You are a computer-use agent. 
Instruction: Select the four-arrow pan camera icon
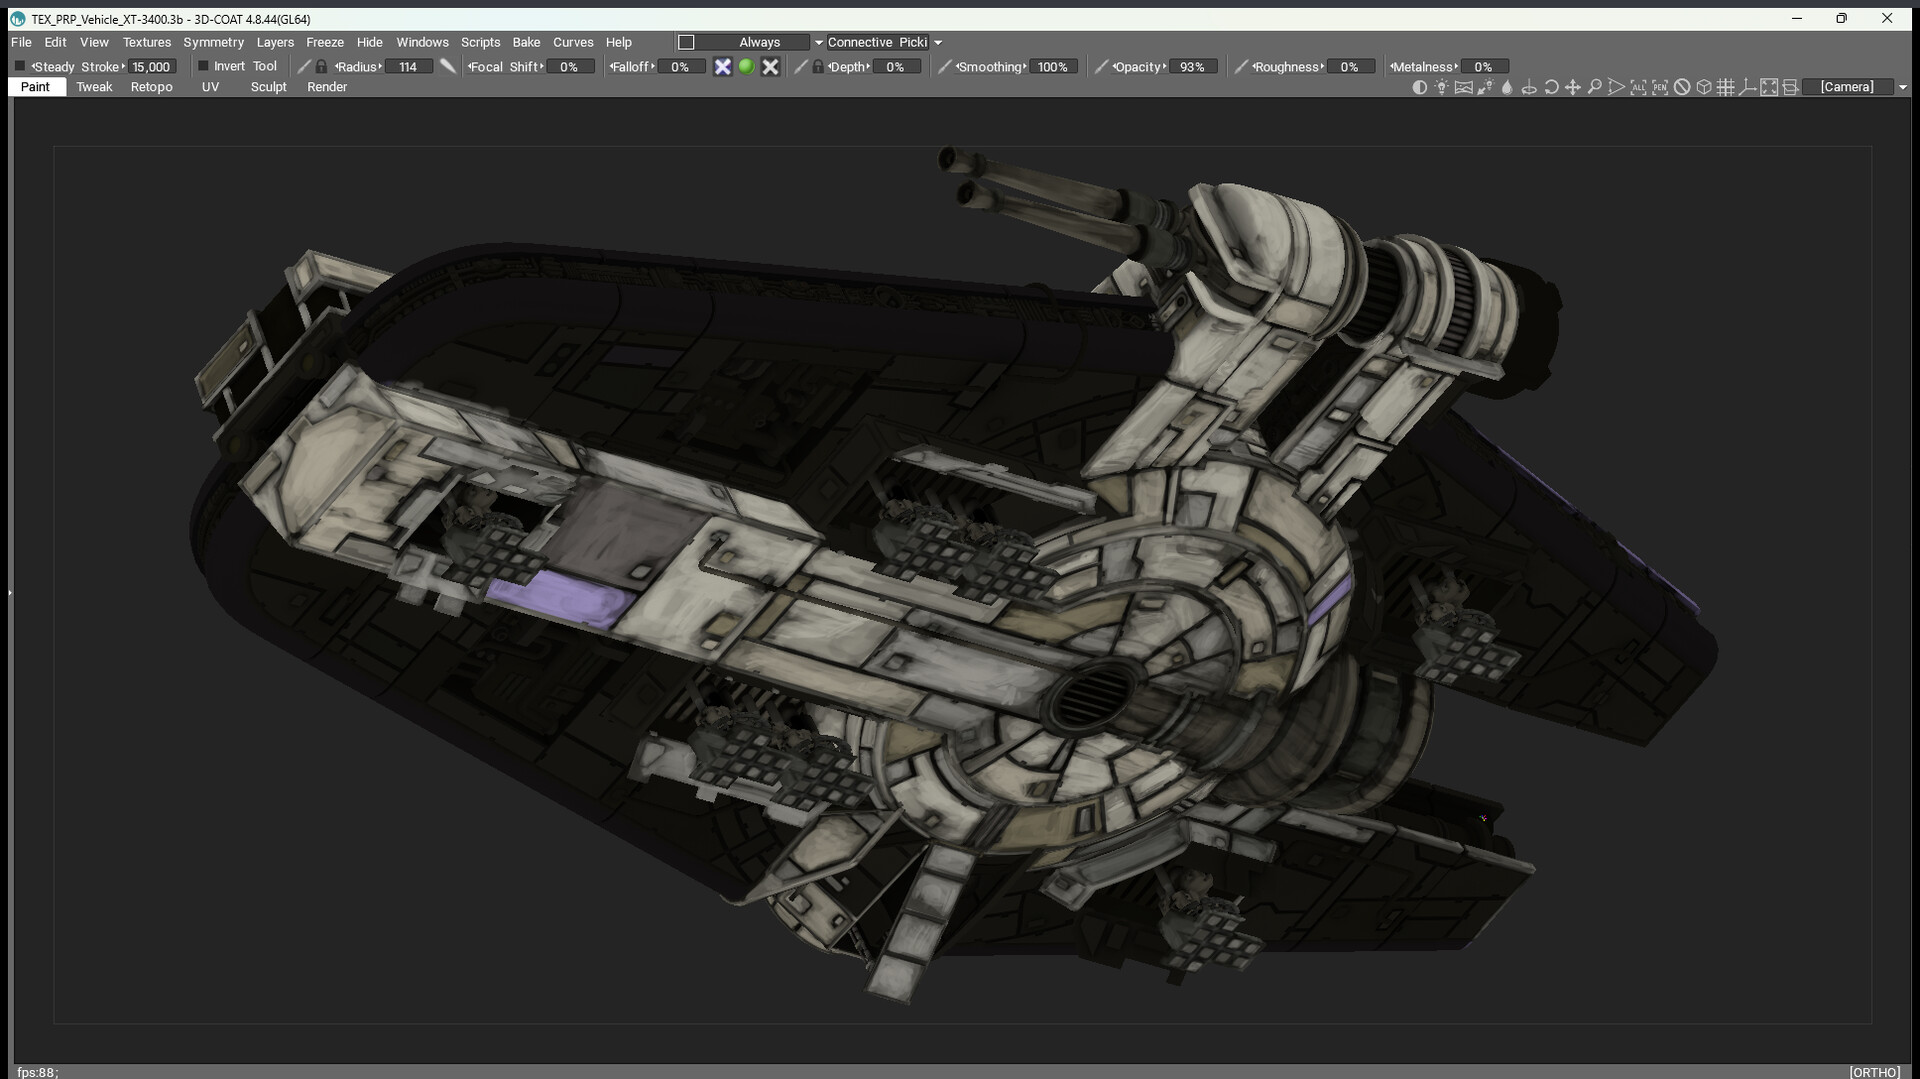[x=1572, y=87]
